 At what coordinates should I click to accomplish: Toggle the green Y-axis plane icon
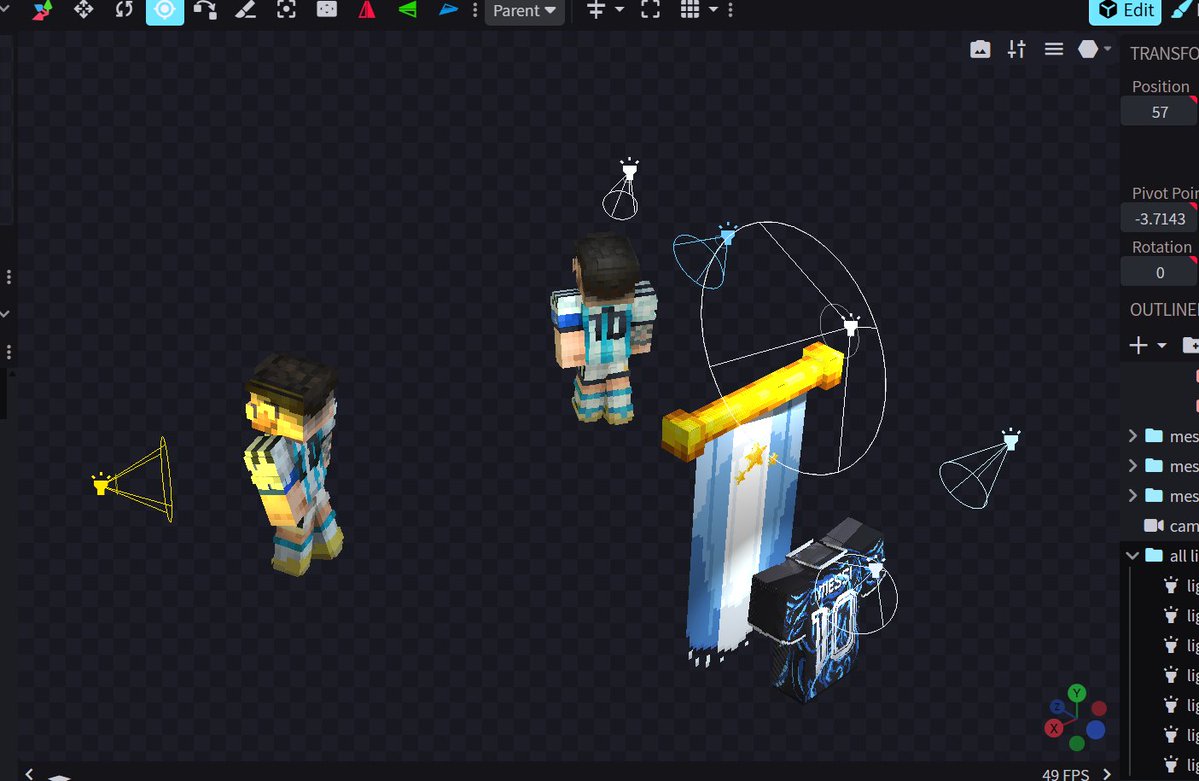click(408, 10)
